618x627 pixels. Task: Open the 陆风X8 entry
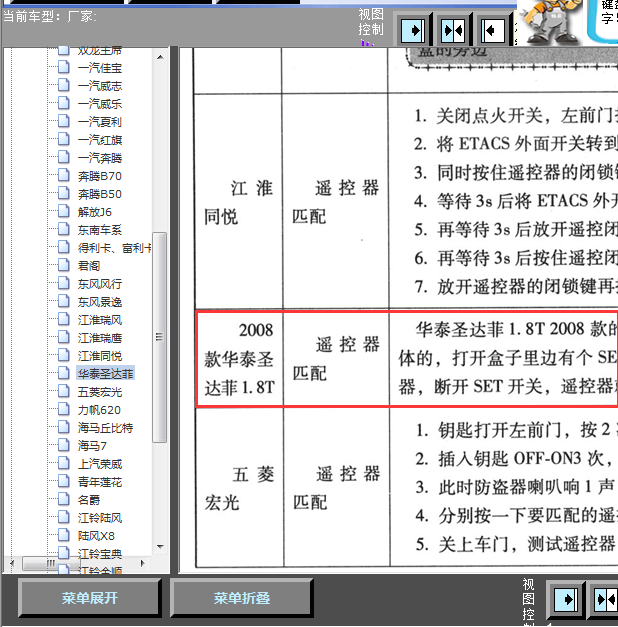pos(96,536)
